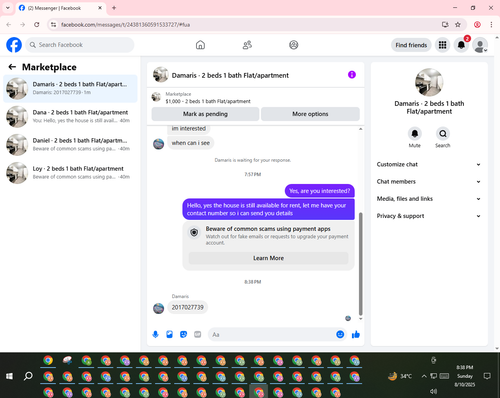
Task: Go back from Marketplace using the arrow
Action: 12,67
